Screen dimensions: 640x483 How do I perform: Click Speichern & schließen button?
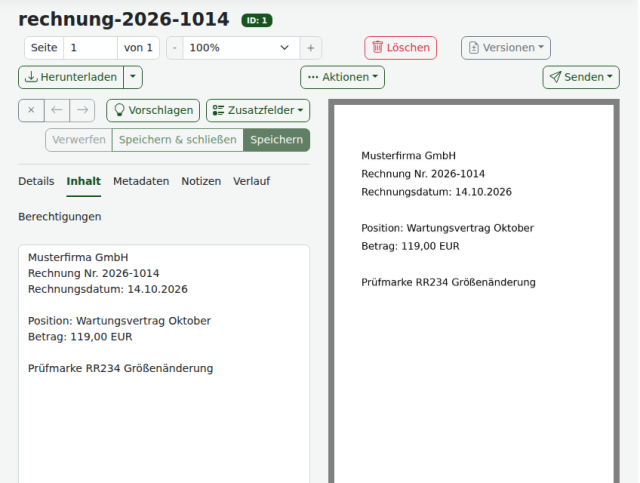(178, 140)
